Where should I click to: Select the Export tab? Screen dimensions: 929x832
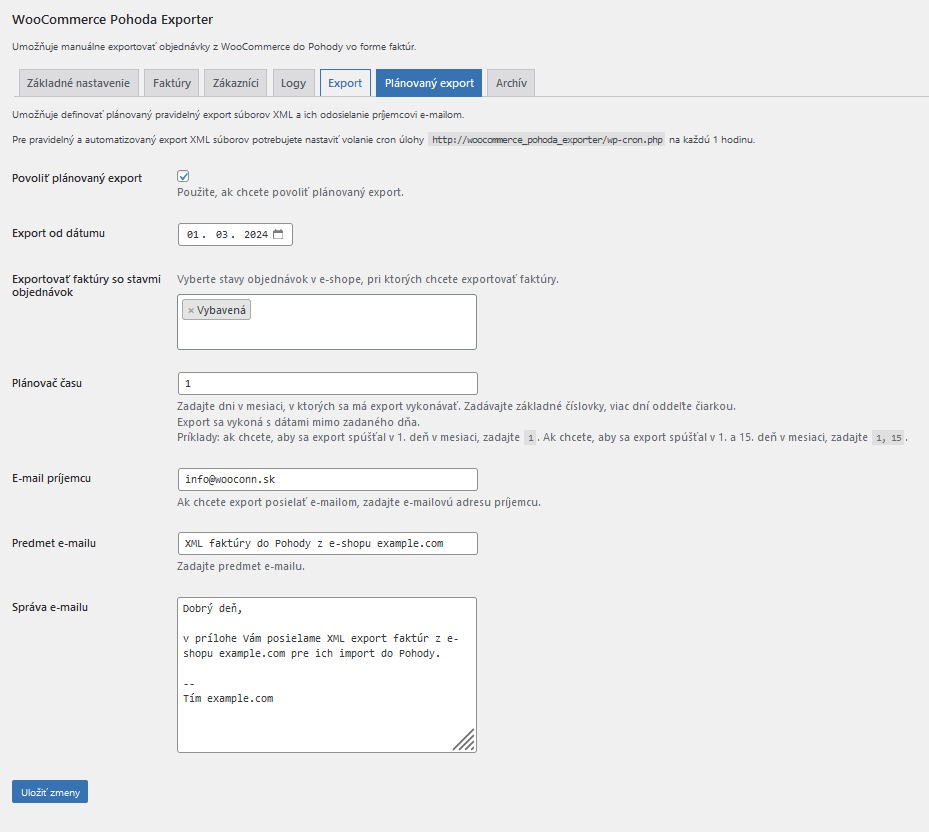point(345,83)
